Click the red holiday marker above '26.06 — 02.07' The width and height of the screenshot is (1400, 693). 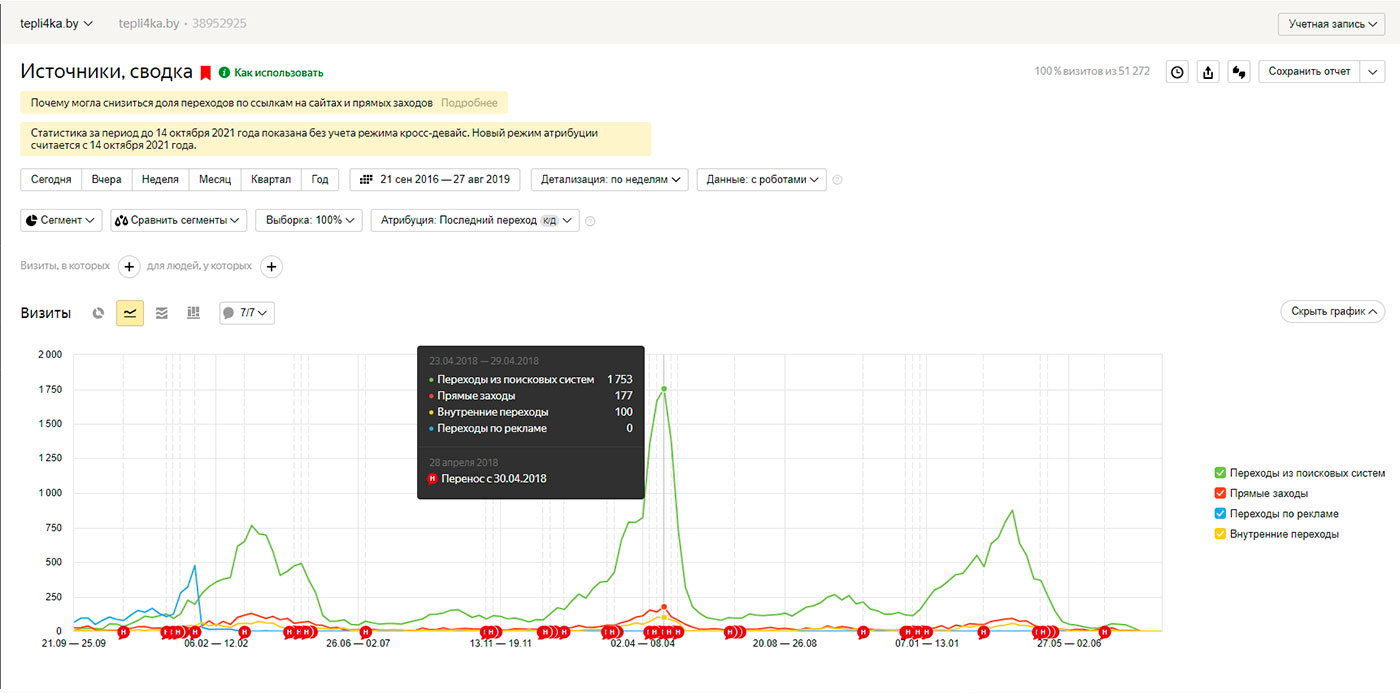tap(365, 632)
